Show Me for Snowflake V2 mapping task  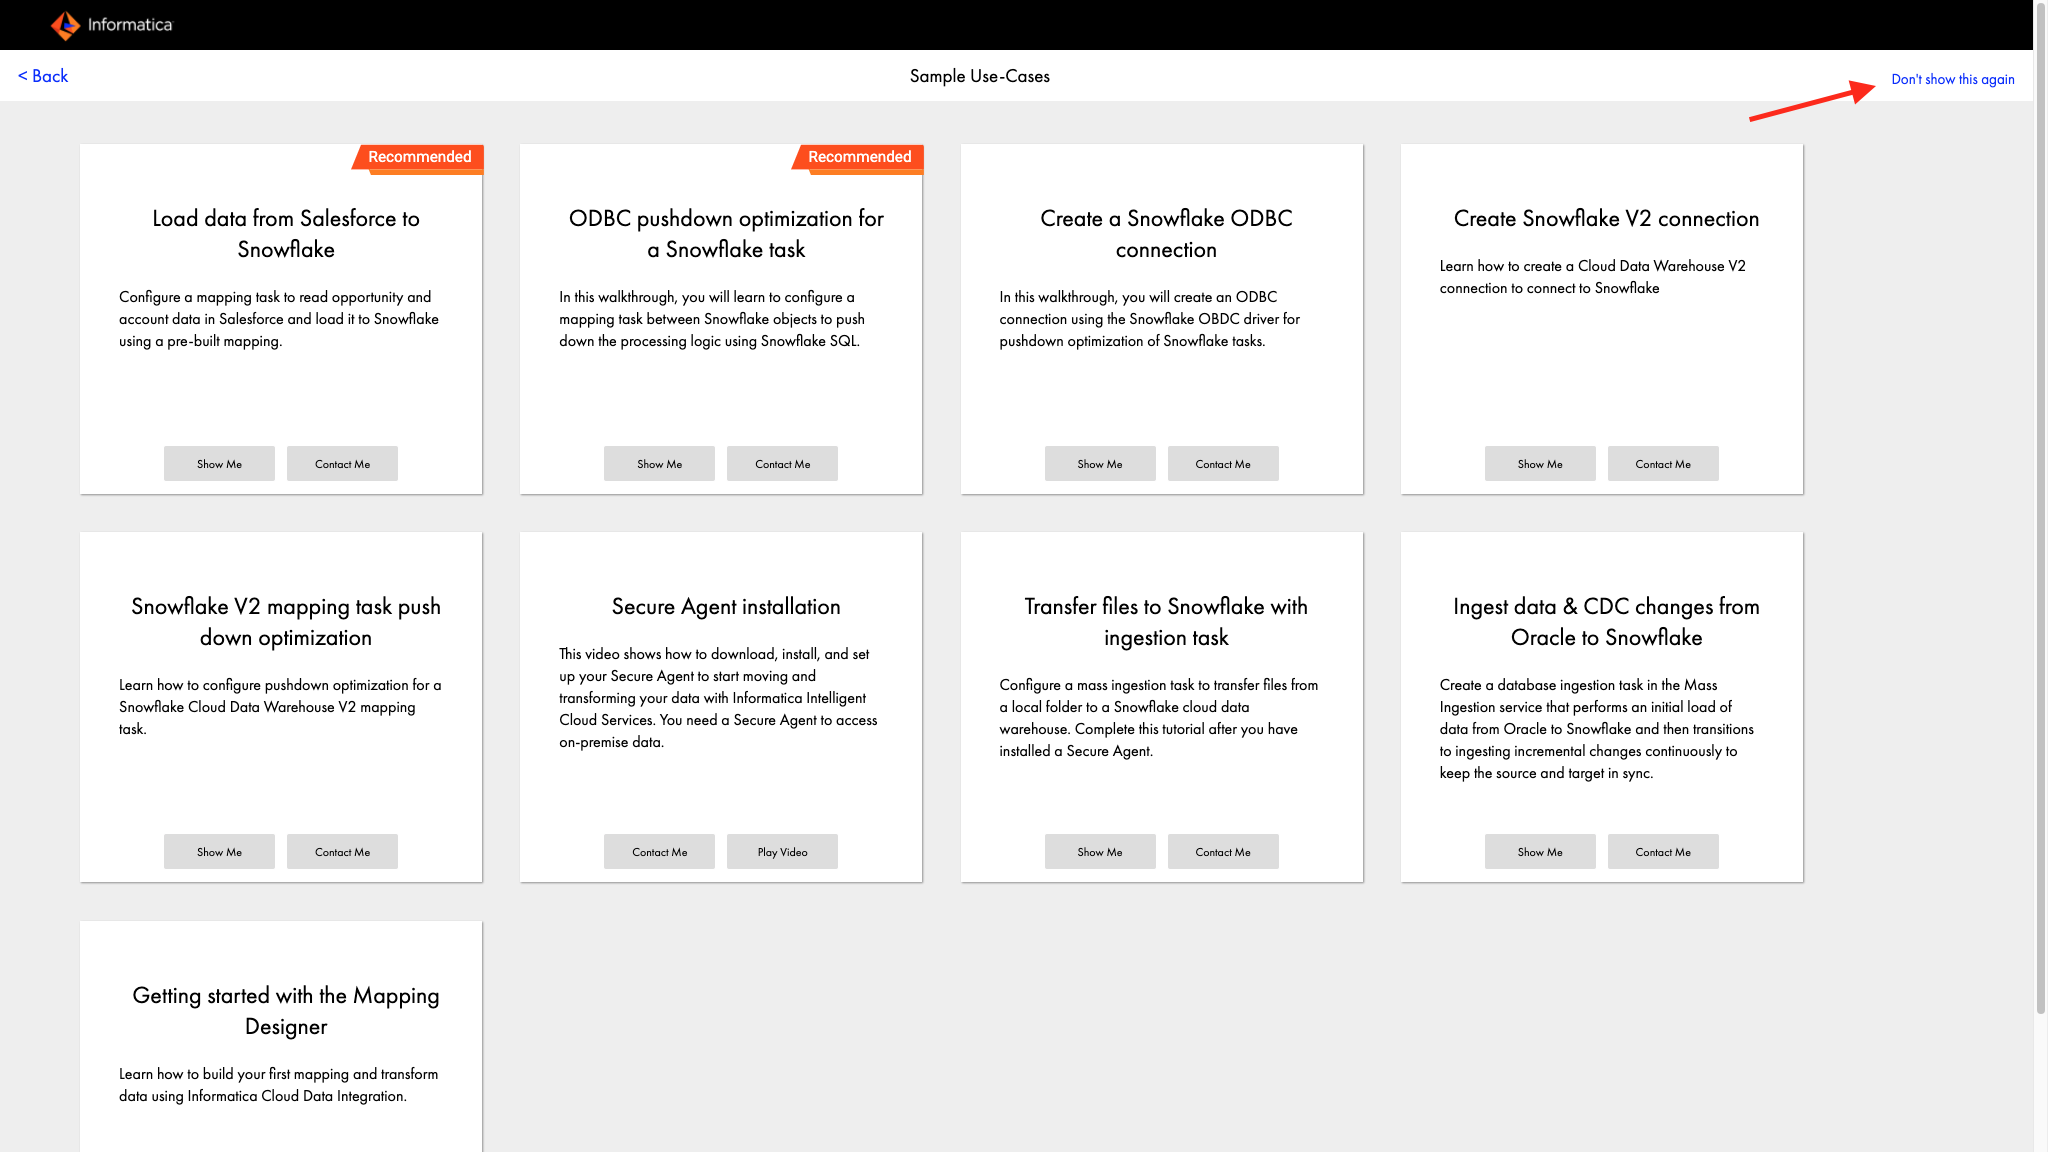(x=219, y=852)
